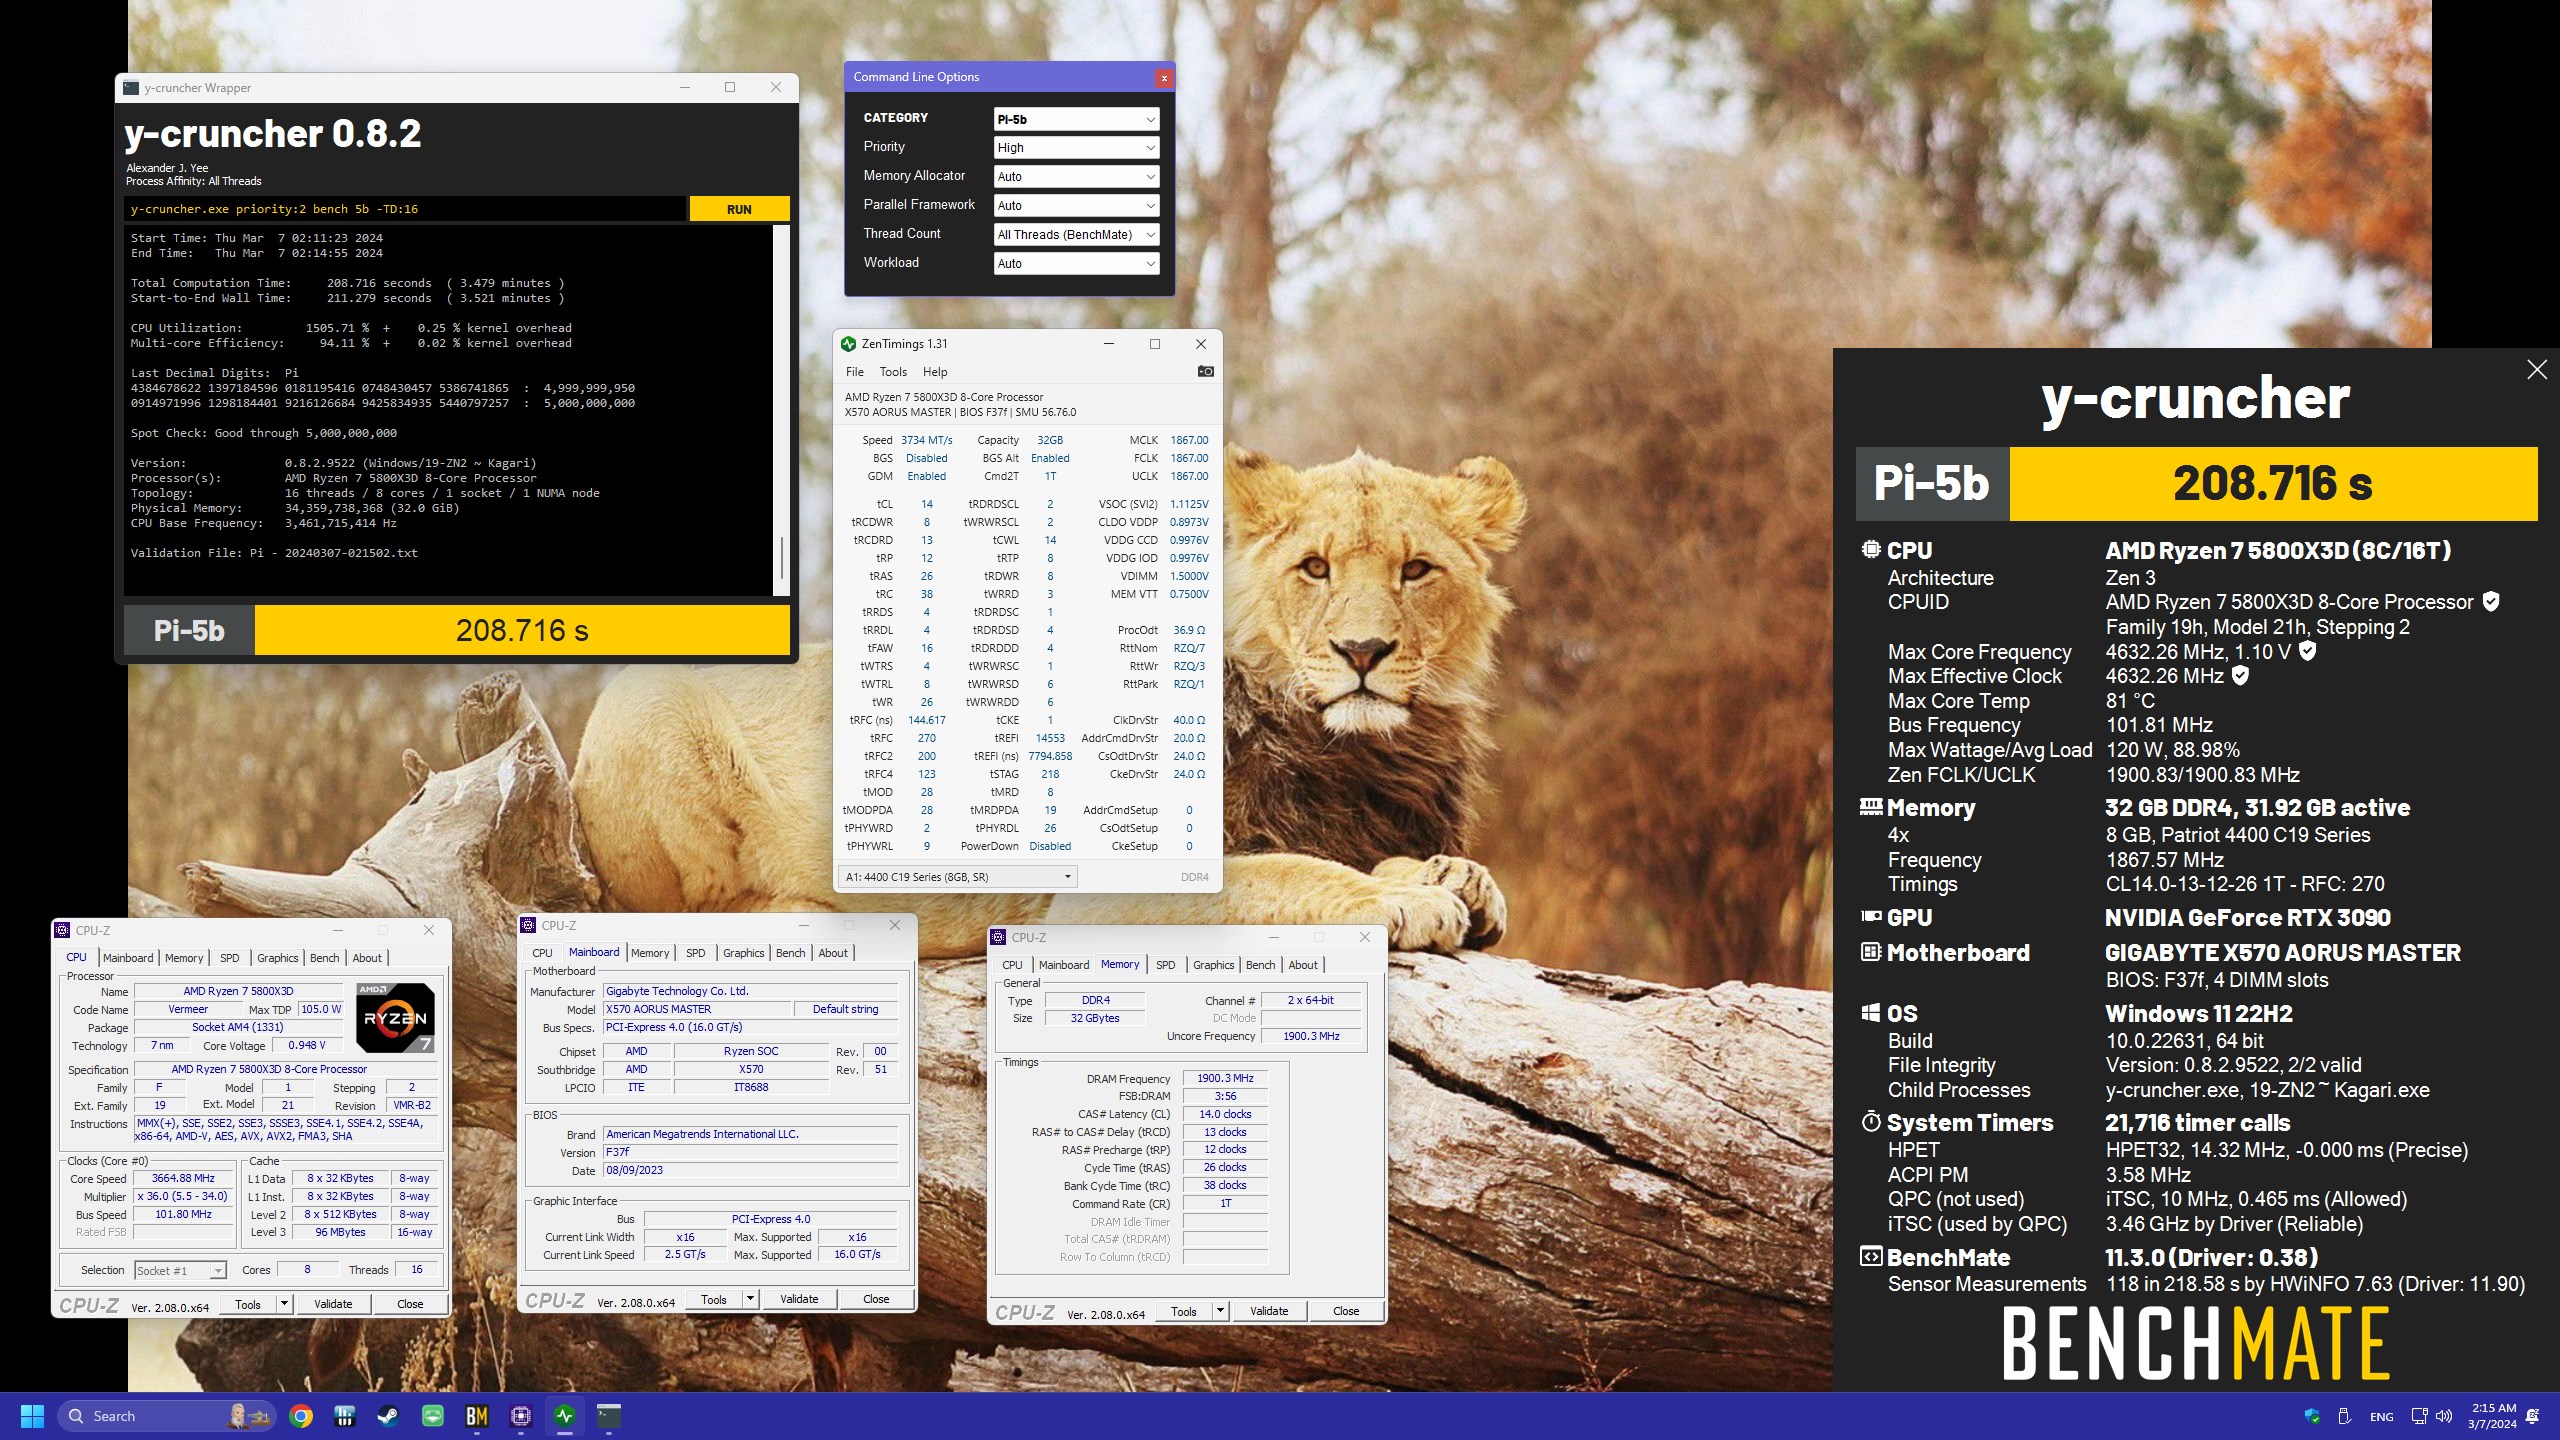
Task: Open the Priority dropdown set to High
Action: tap(1076, 148)
